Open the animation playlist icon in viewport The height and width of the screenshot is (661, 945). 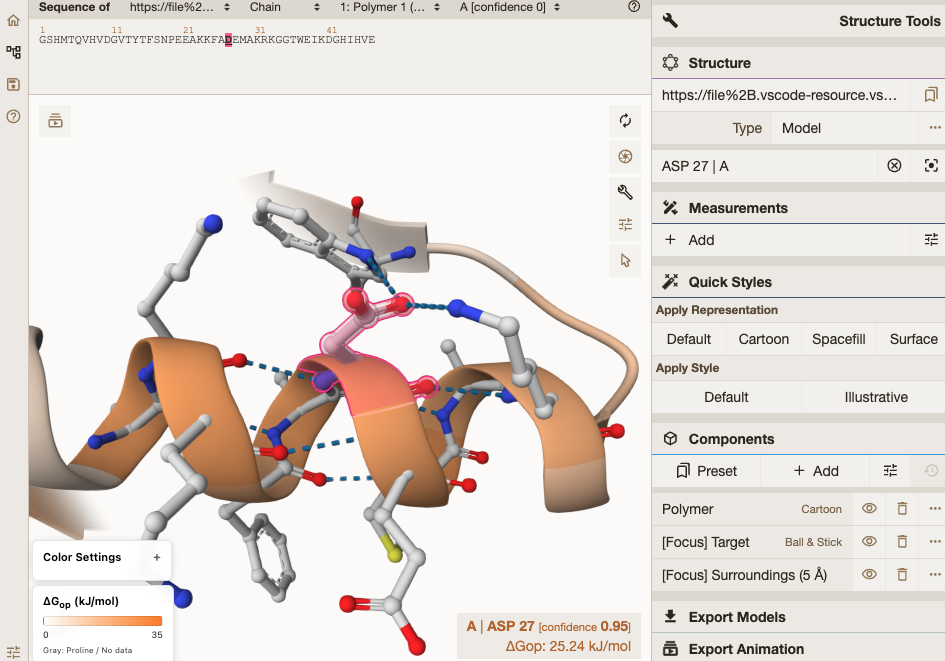point(55,121)
